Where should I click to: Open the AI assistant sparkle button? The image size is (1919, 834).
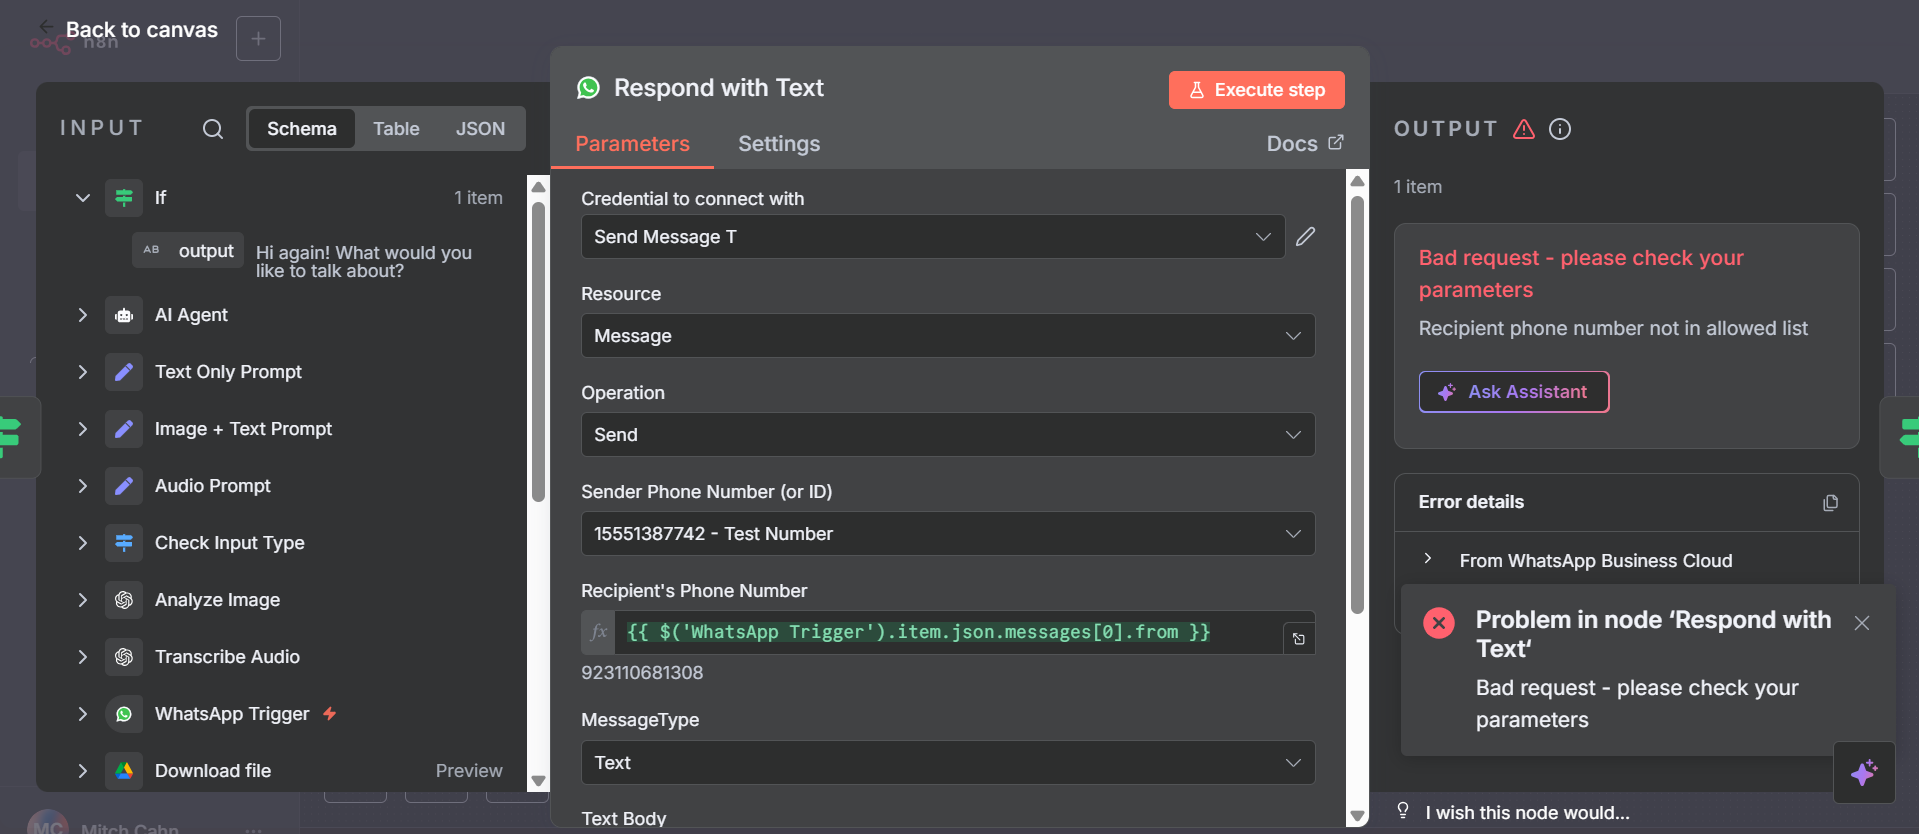[1863, 772]
